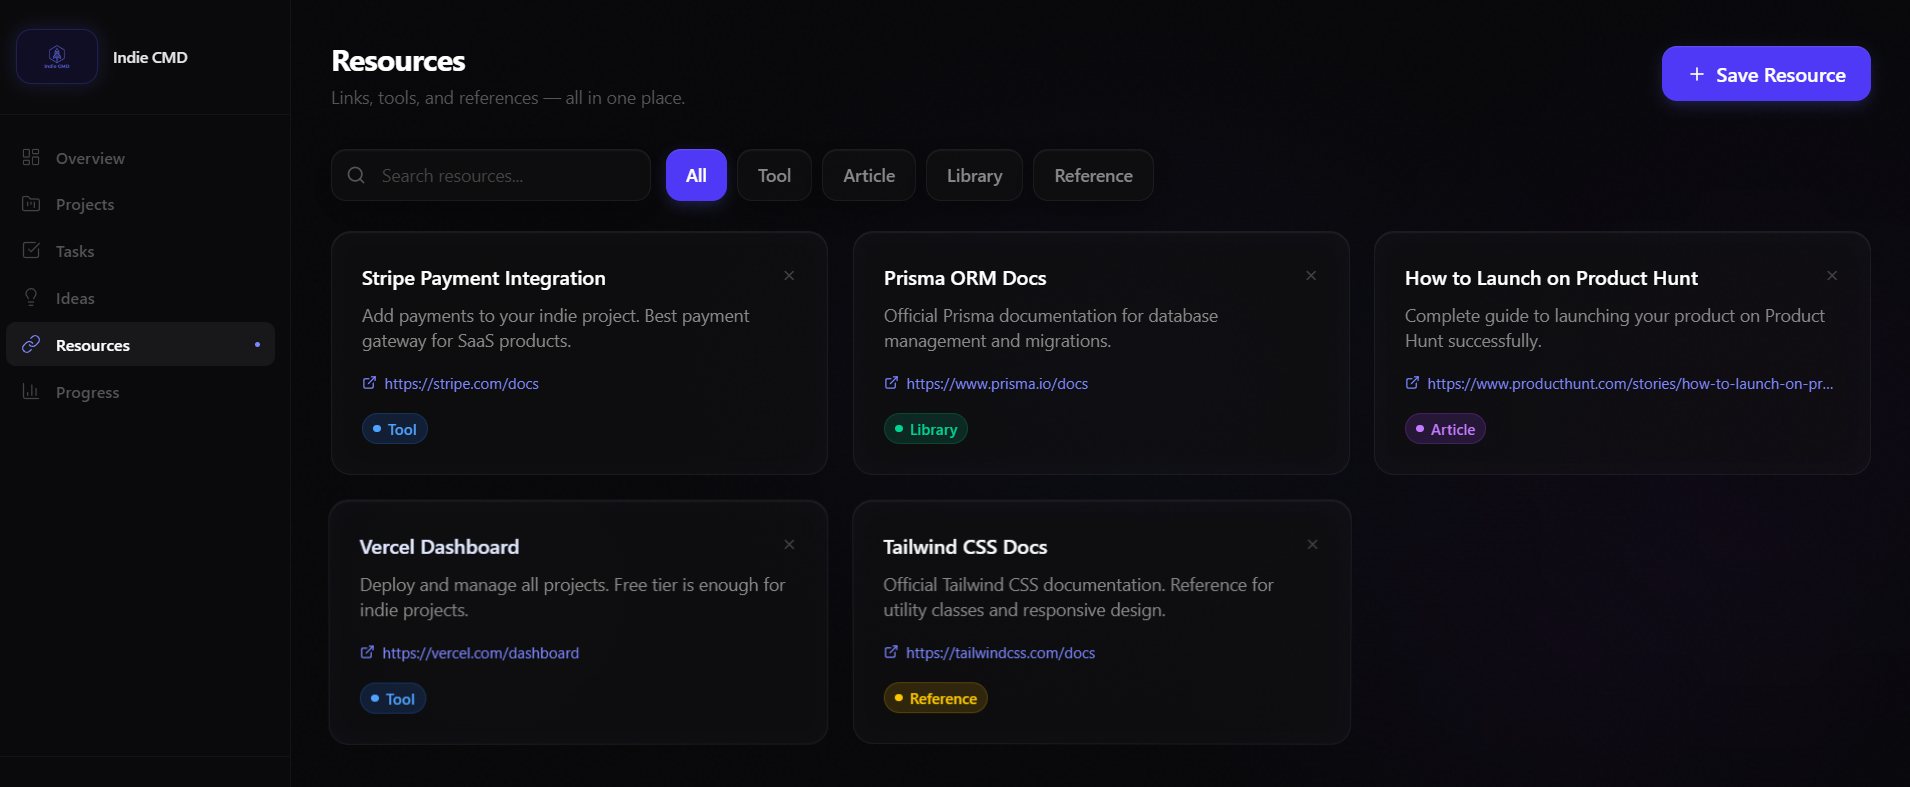Open the https://stripe.com/docs link
Screen dimensions: 1910x787
pyautogui.click(x=461, y=384)
